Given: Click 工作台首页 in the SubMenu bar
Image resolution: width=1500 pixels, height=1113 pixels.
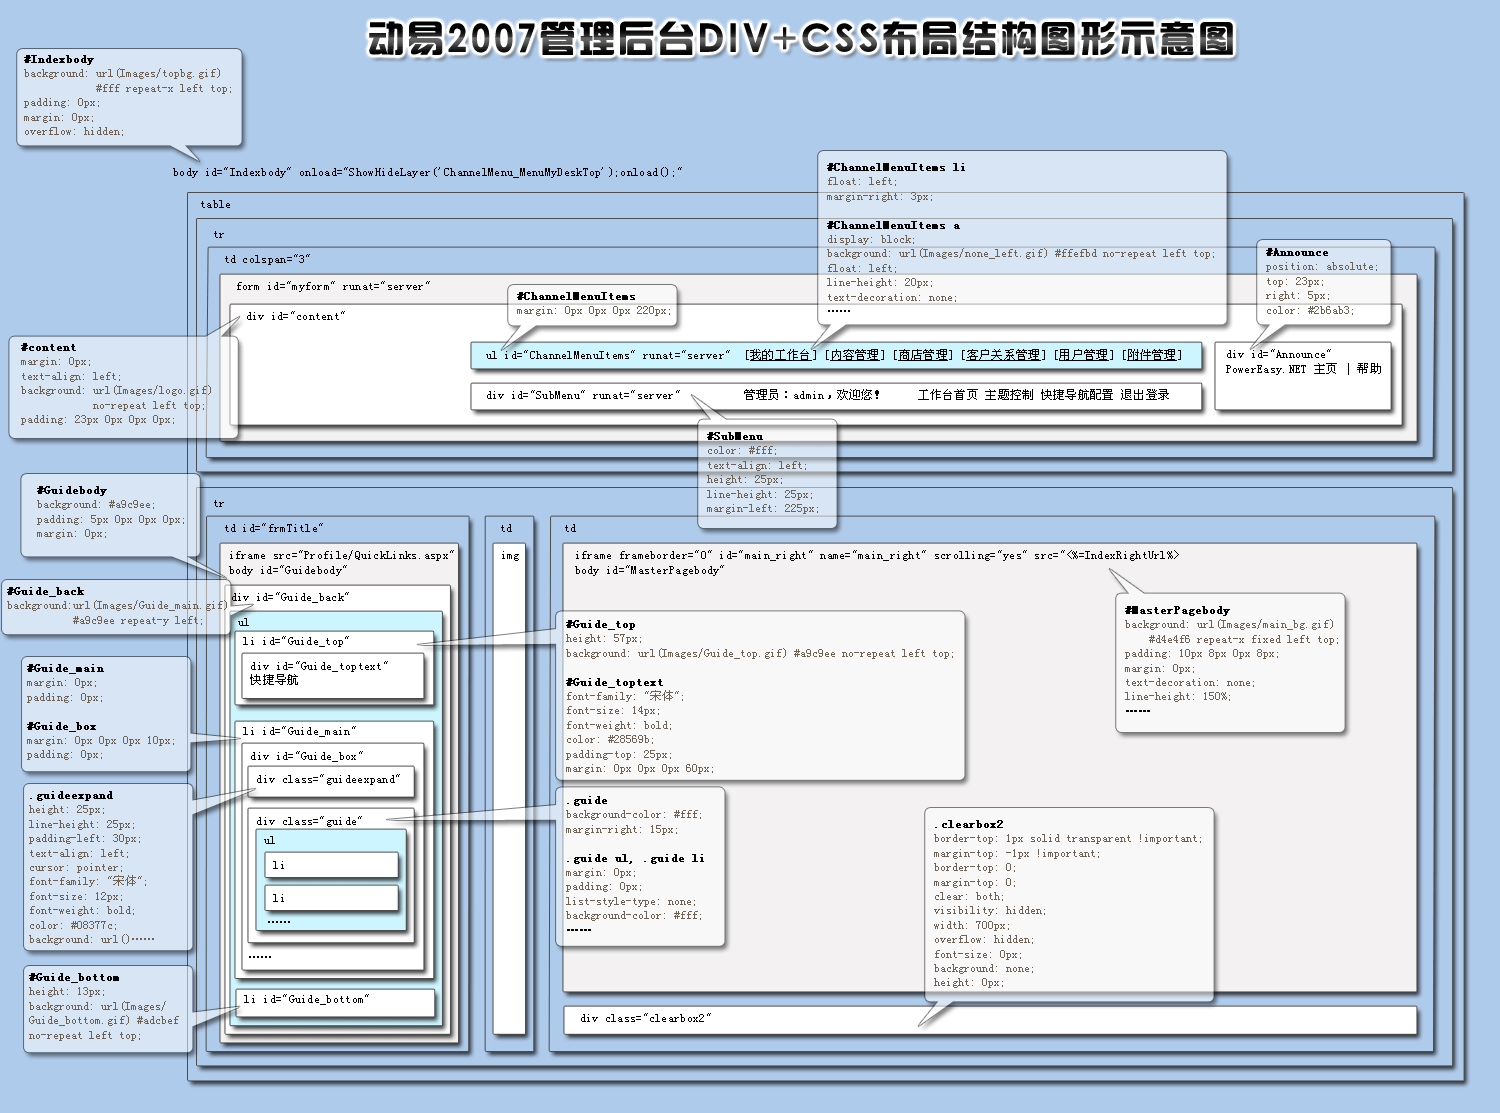Looking at the screenshot, I should click(947, 395).
